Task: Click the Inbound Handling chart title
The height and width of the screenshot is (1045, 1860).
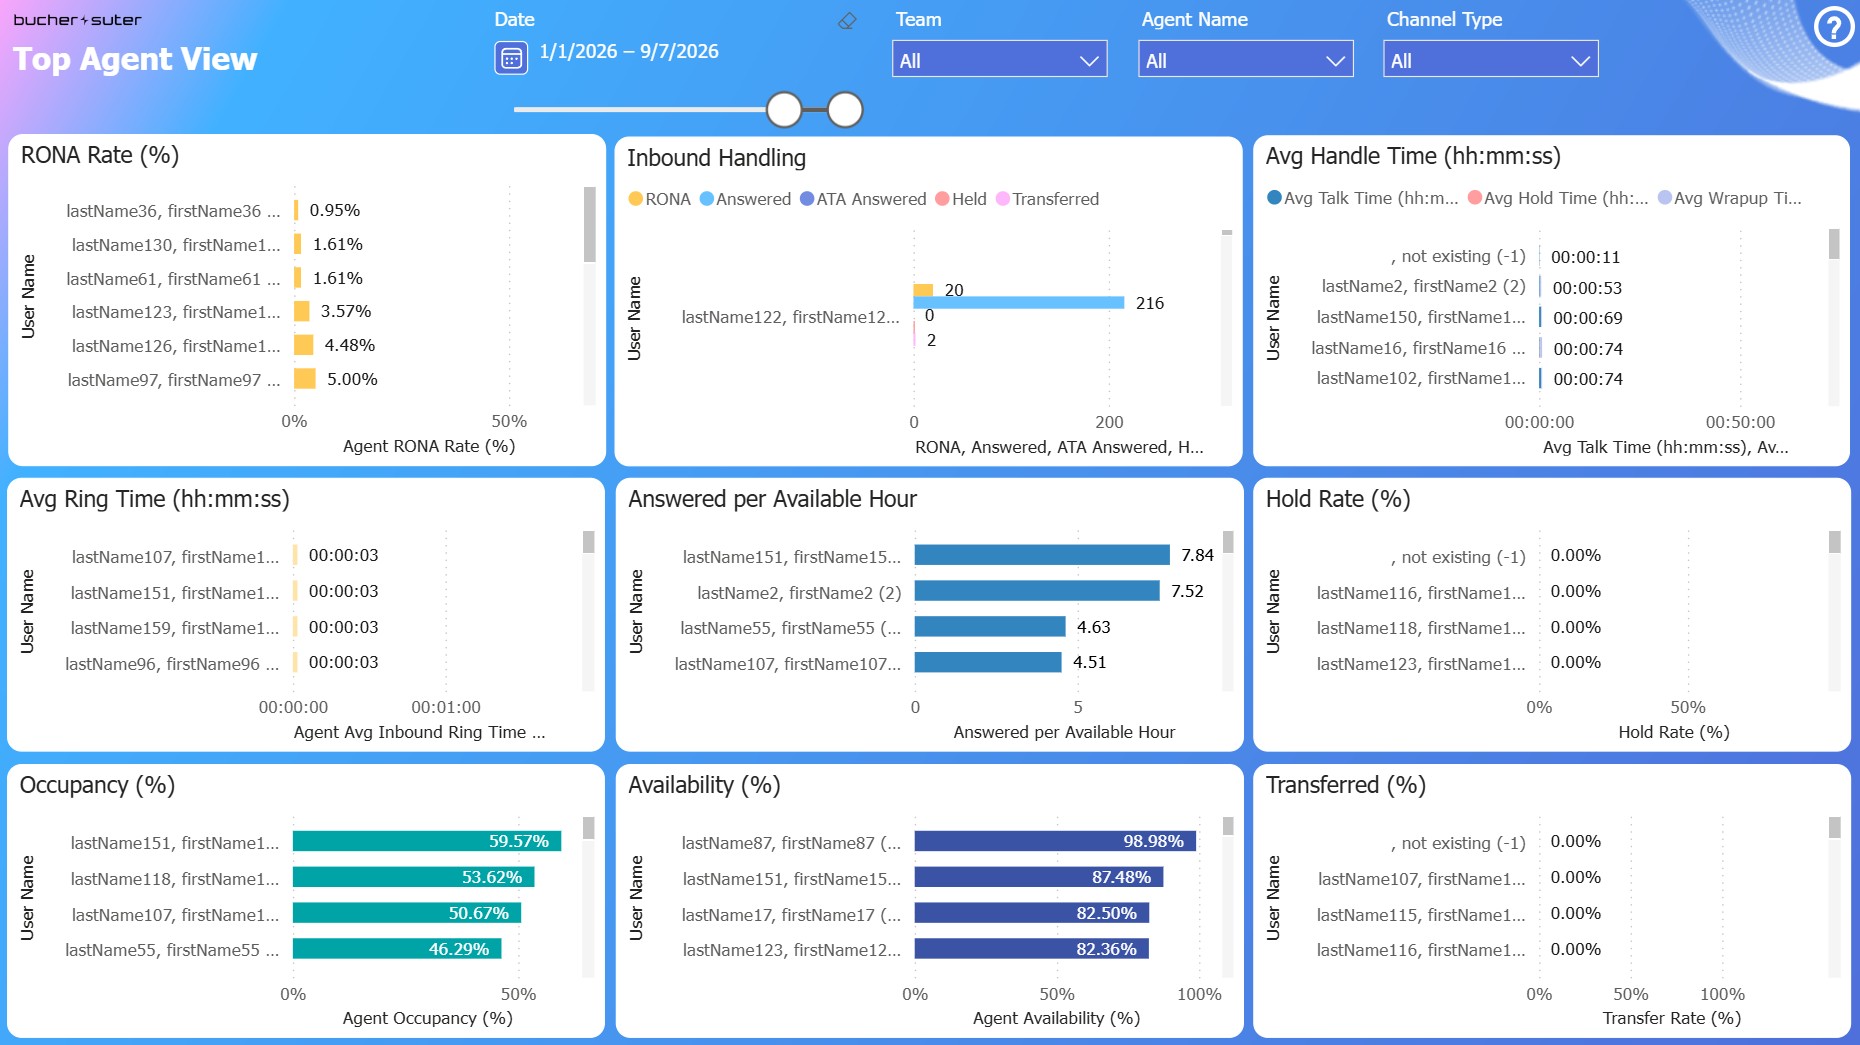Action: coord(716,158)
